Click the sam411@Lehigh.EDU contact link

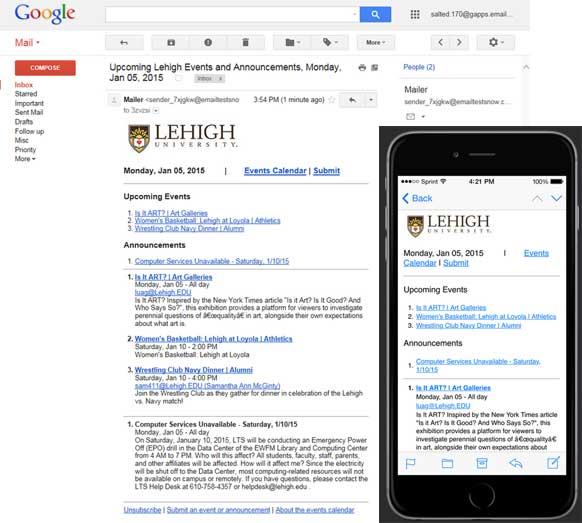[x=207, y=386]
